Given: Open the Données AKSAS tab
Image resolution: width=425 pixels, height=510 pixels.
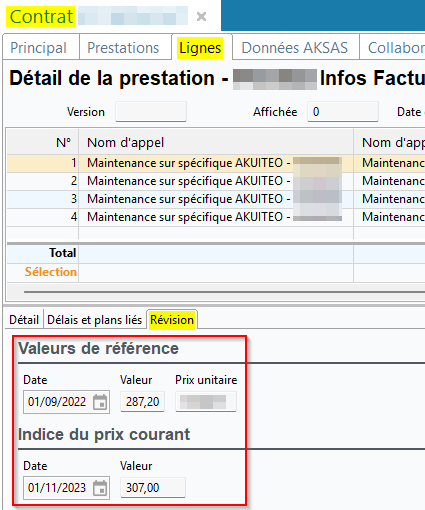Looking at the screenshot, I should tap(295, 47).
